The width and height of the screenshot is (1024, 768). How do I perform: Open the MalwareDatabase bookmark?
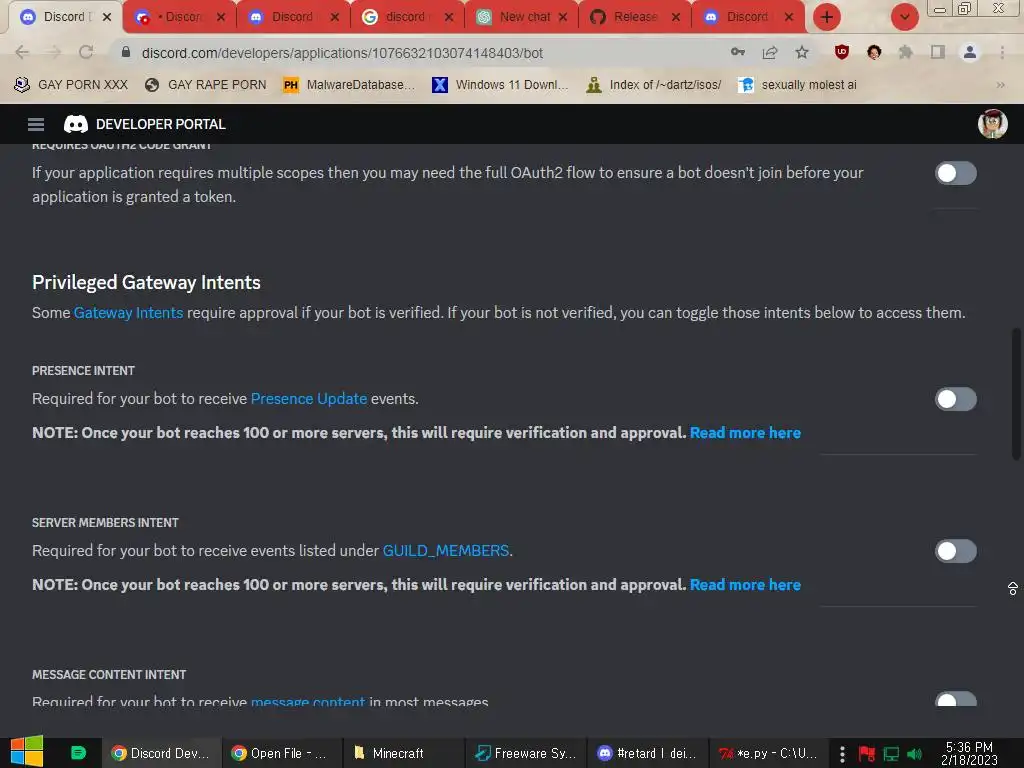[349, 85]
